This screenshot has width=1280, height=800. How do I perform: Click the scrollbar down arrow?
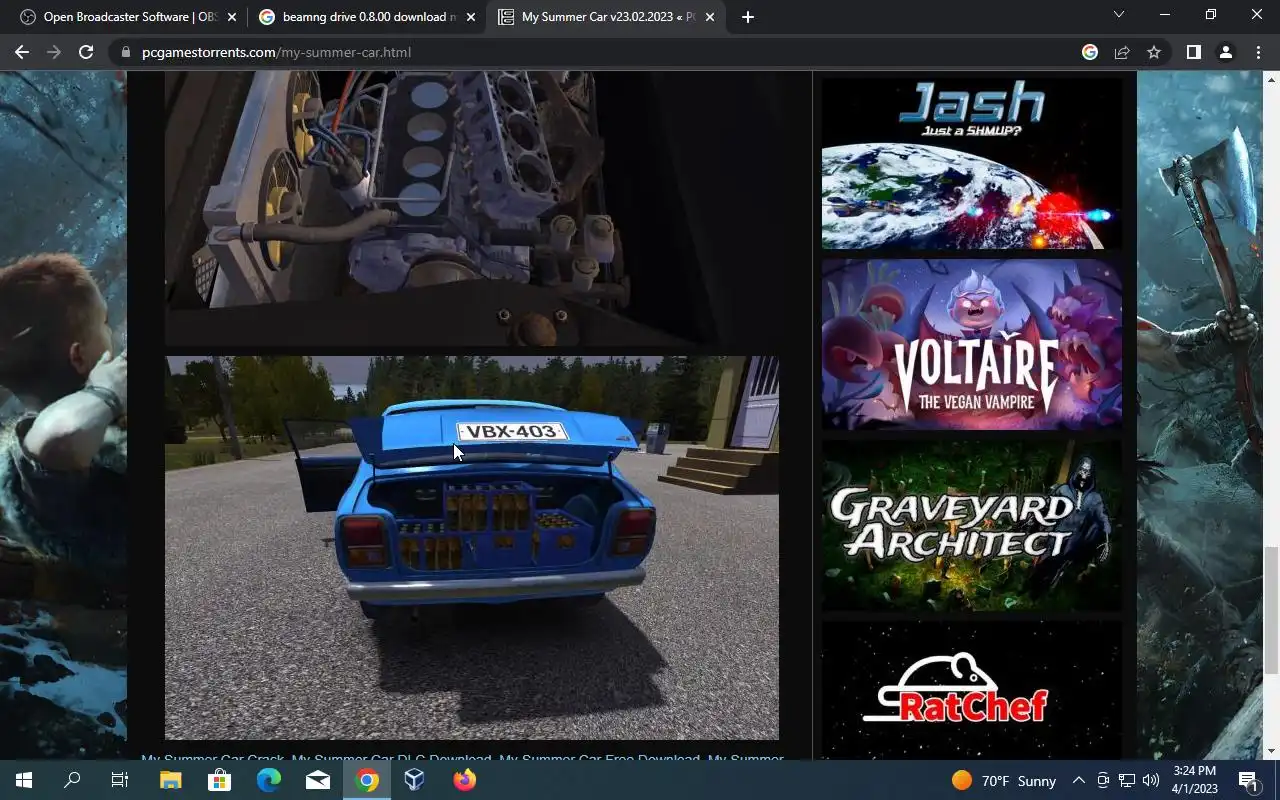[x=1271, y=751]
